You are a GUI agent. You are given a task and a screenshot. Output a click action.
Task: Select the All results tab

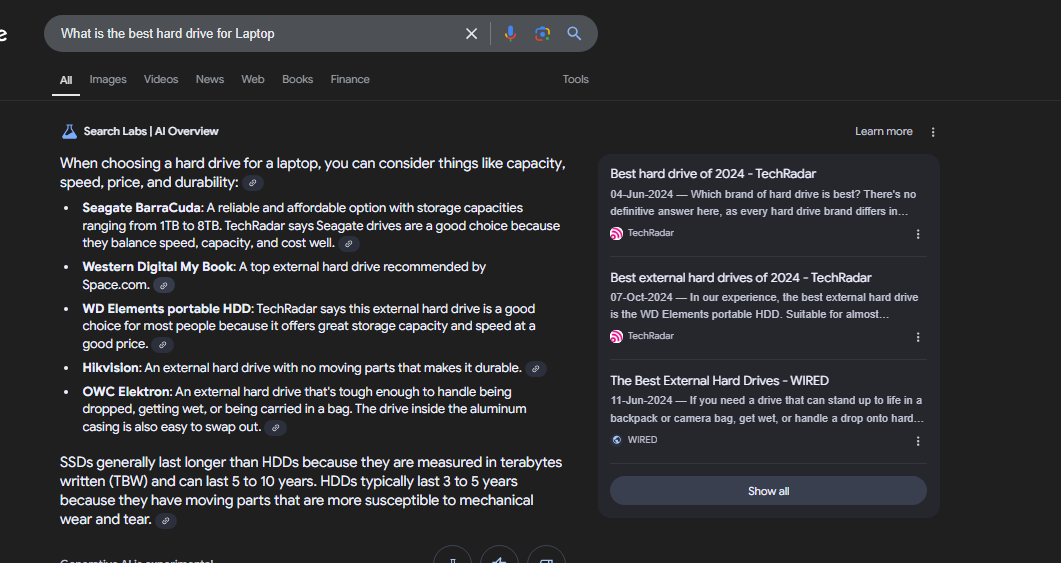66,80
